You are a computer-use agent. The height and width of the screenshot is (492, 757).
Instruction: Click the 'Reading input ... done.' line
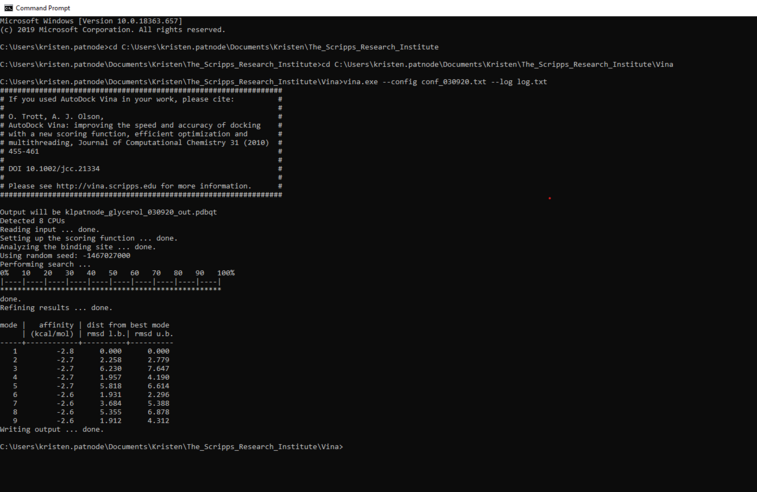coord(50,230)
